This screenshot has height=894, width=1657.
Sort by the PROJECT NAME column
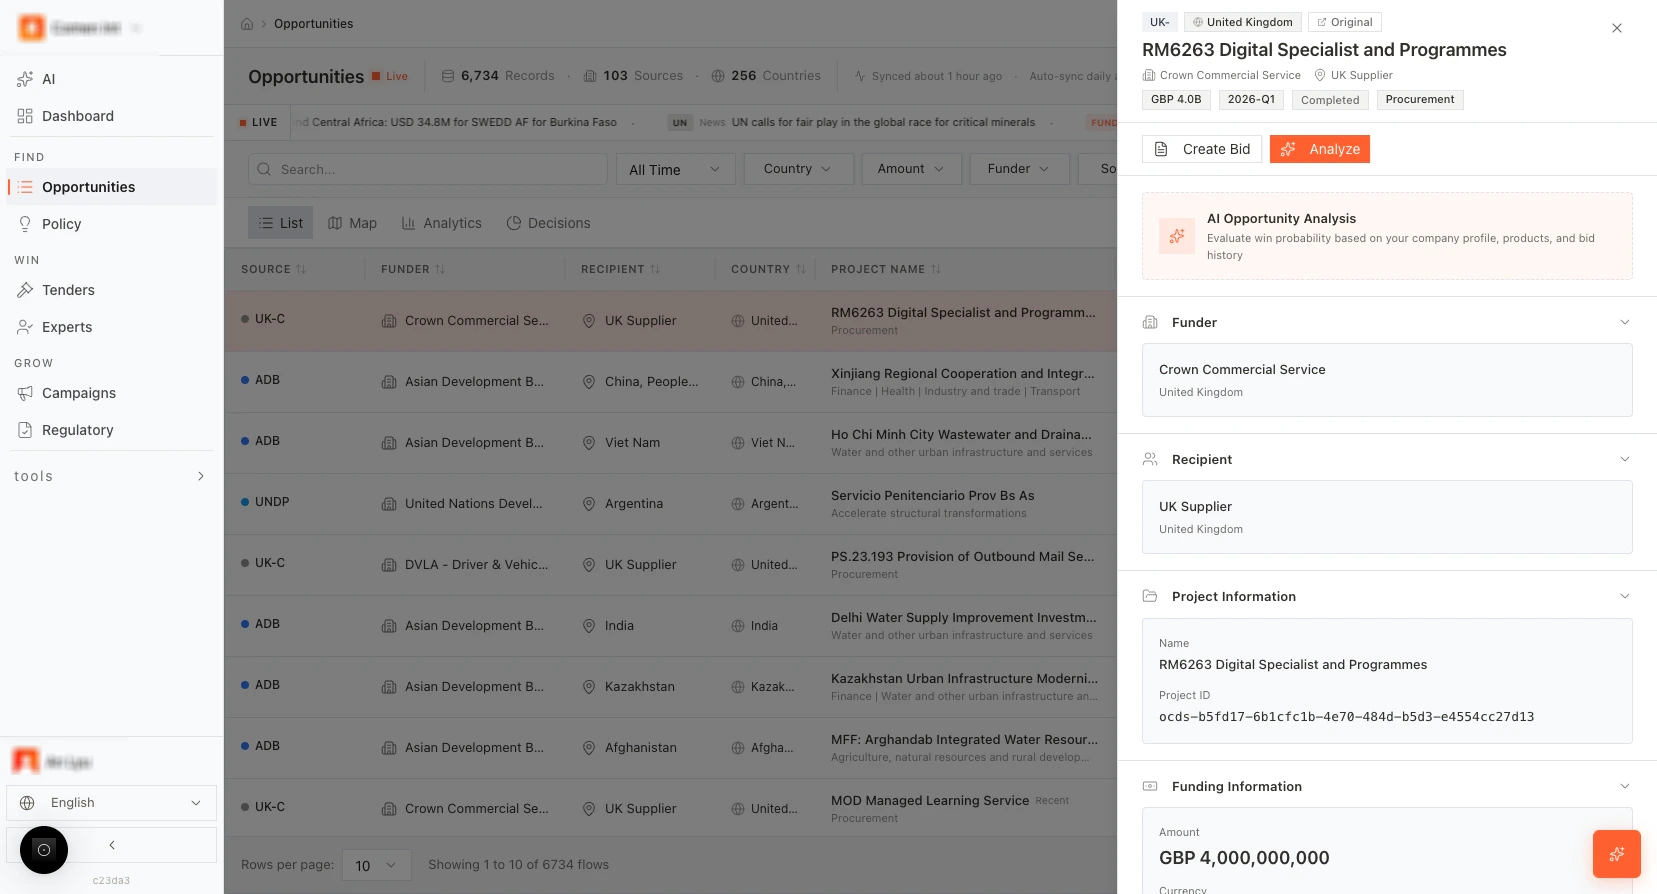886,269
